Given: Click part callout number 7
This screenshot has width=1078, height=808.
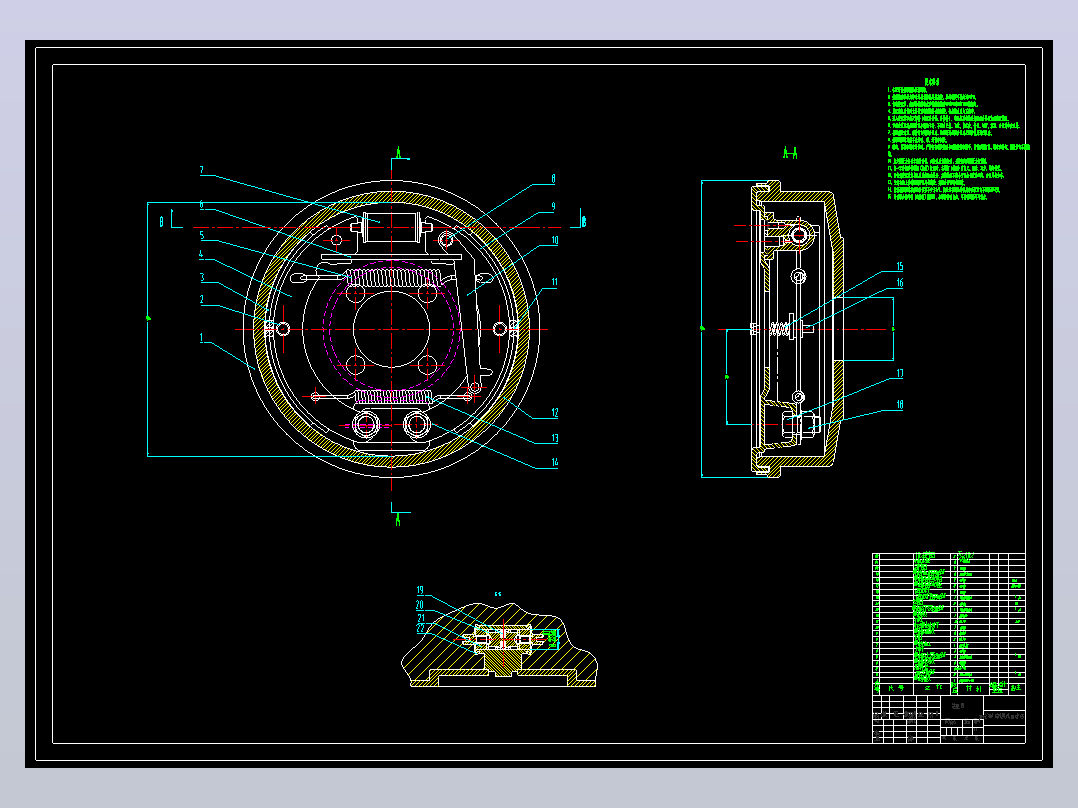Looking at the screenshot, I should click(x=201, y=171).
